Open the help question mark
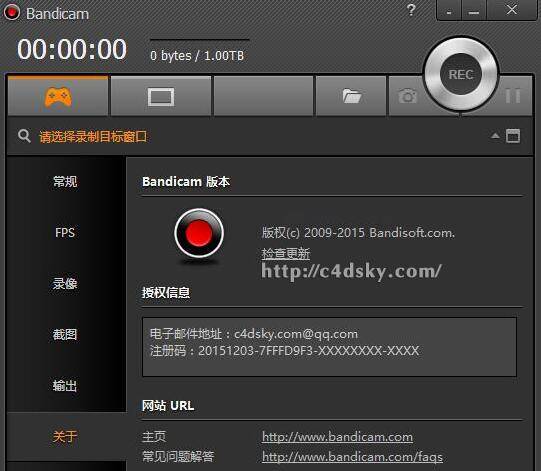Screen dimensions: 541x471 (x=411, y=10)
